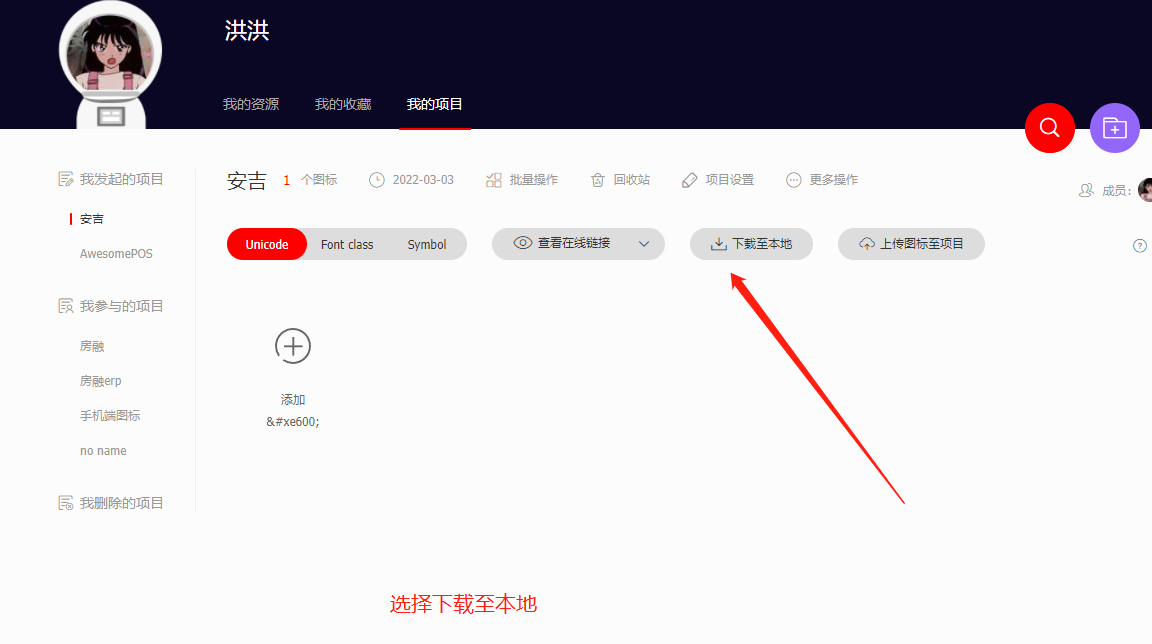Click the eye icon in 查看在线链接
This screenshot has width=1152, height=644.
pos(522,243)
